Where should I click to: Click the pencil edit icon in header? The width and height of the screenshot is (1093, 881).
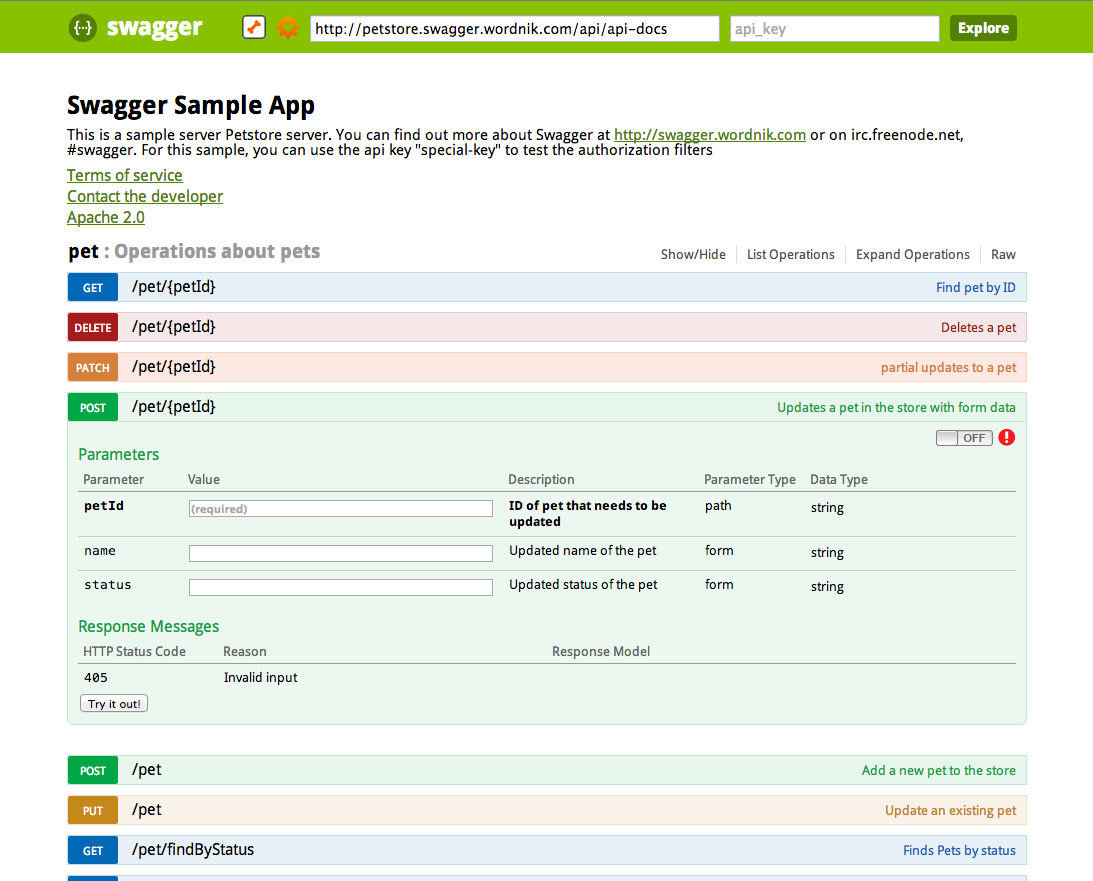pos(254,28)
